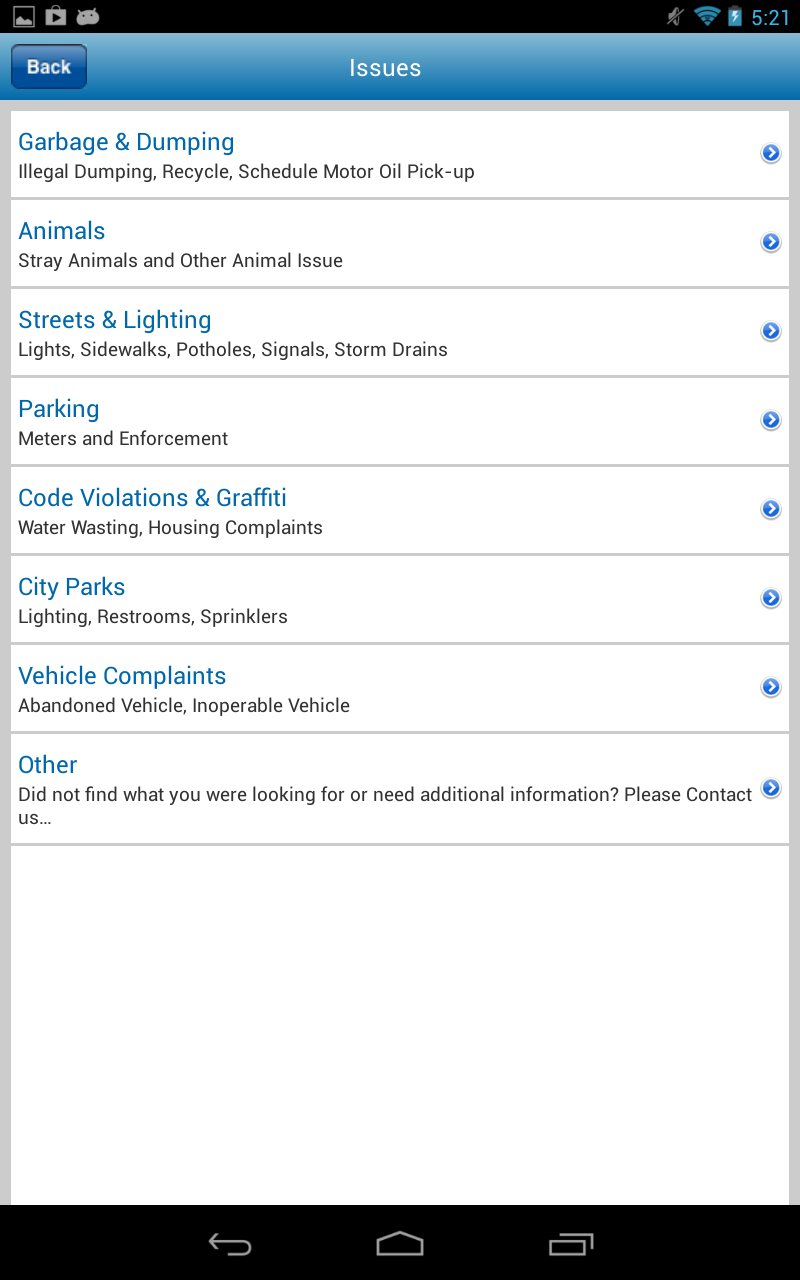
Task: Open the Vehicle Complaints heading
Action: pos(122,676)
